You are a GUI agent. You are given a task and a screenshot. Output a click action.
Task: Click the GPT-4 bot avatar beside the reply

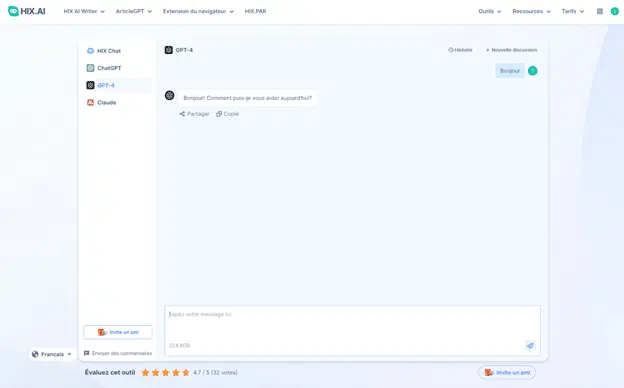pos(170,96)
